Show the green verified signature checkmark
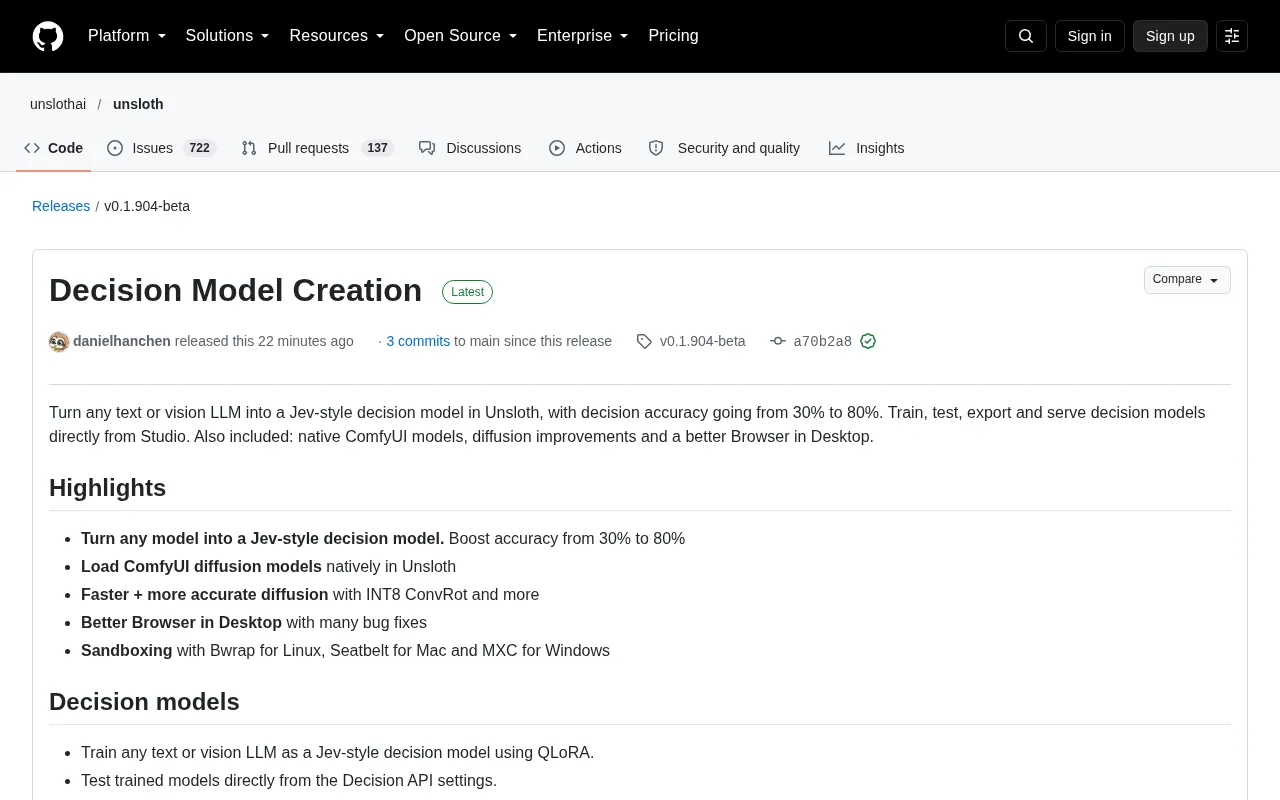 pos(868,342)
